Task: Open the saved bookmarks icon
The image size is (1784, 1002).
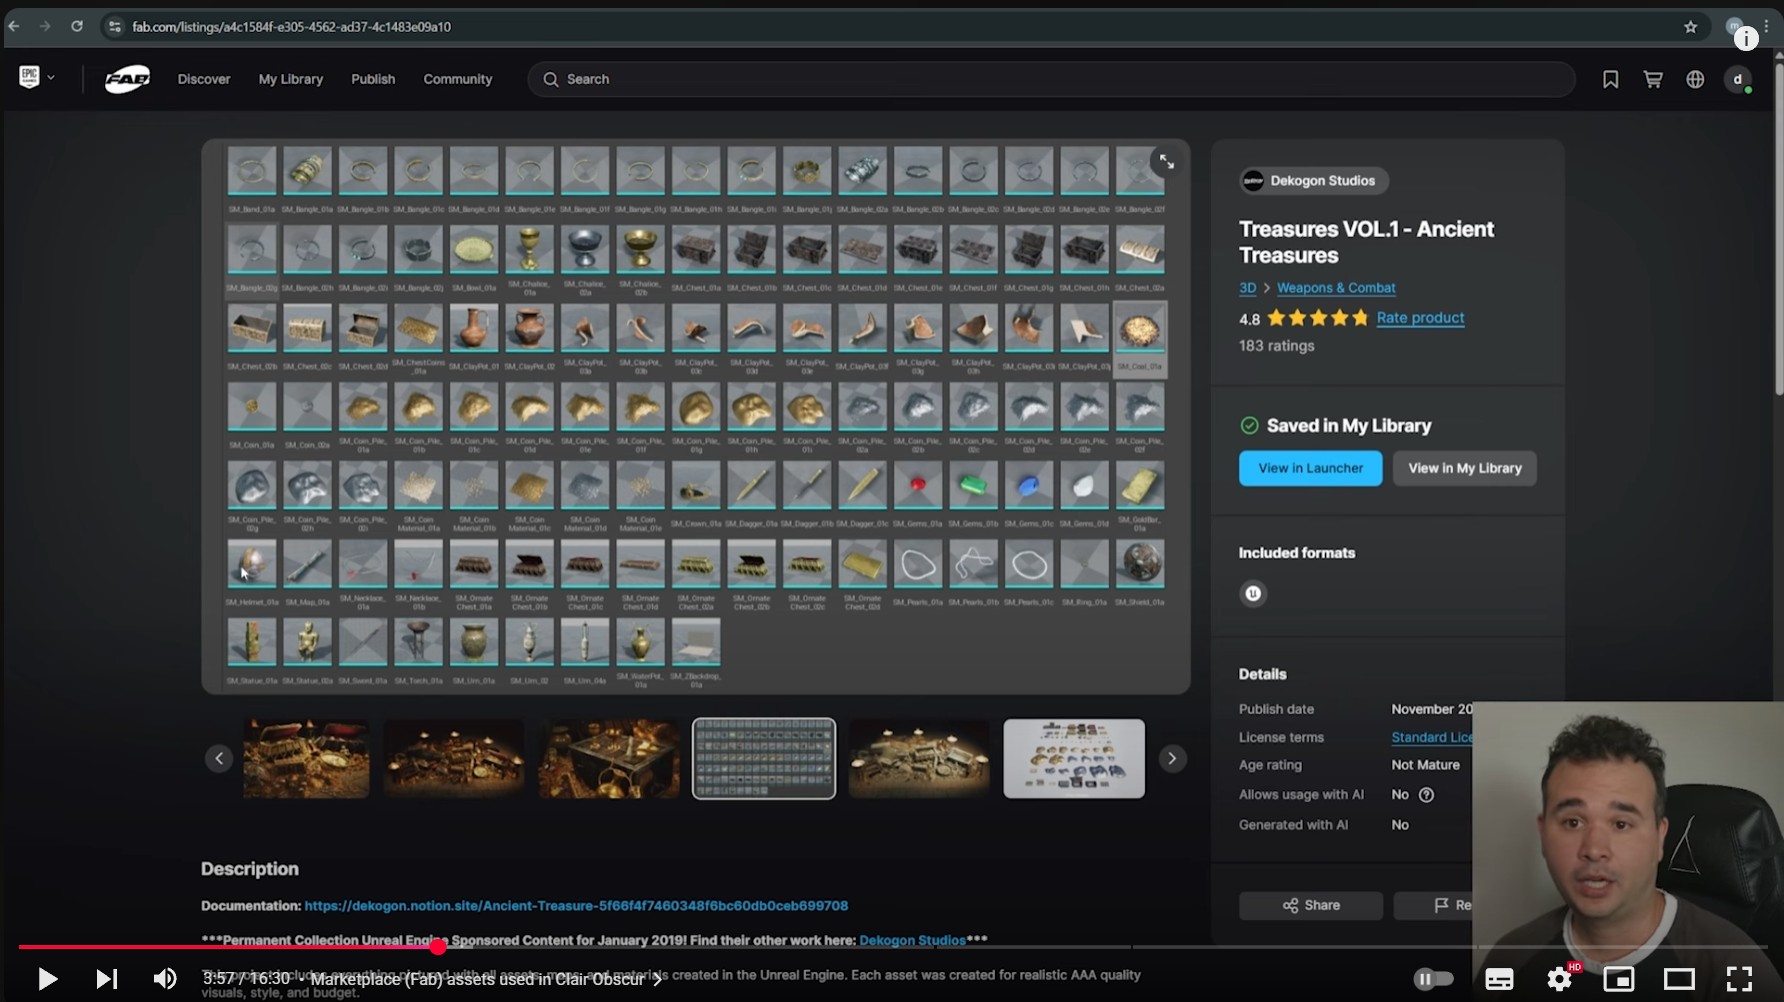Action: coord(1610,79)
